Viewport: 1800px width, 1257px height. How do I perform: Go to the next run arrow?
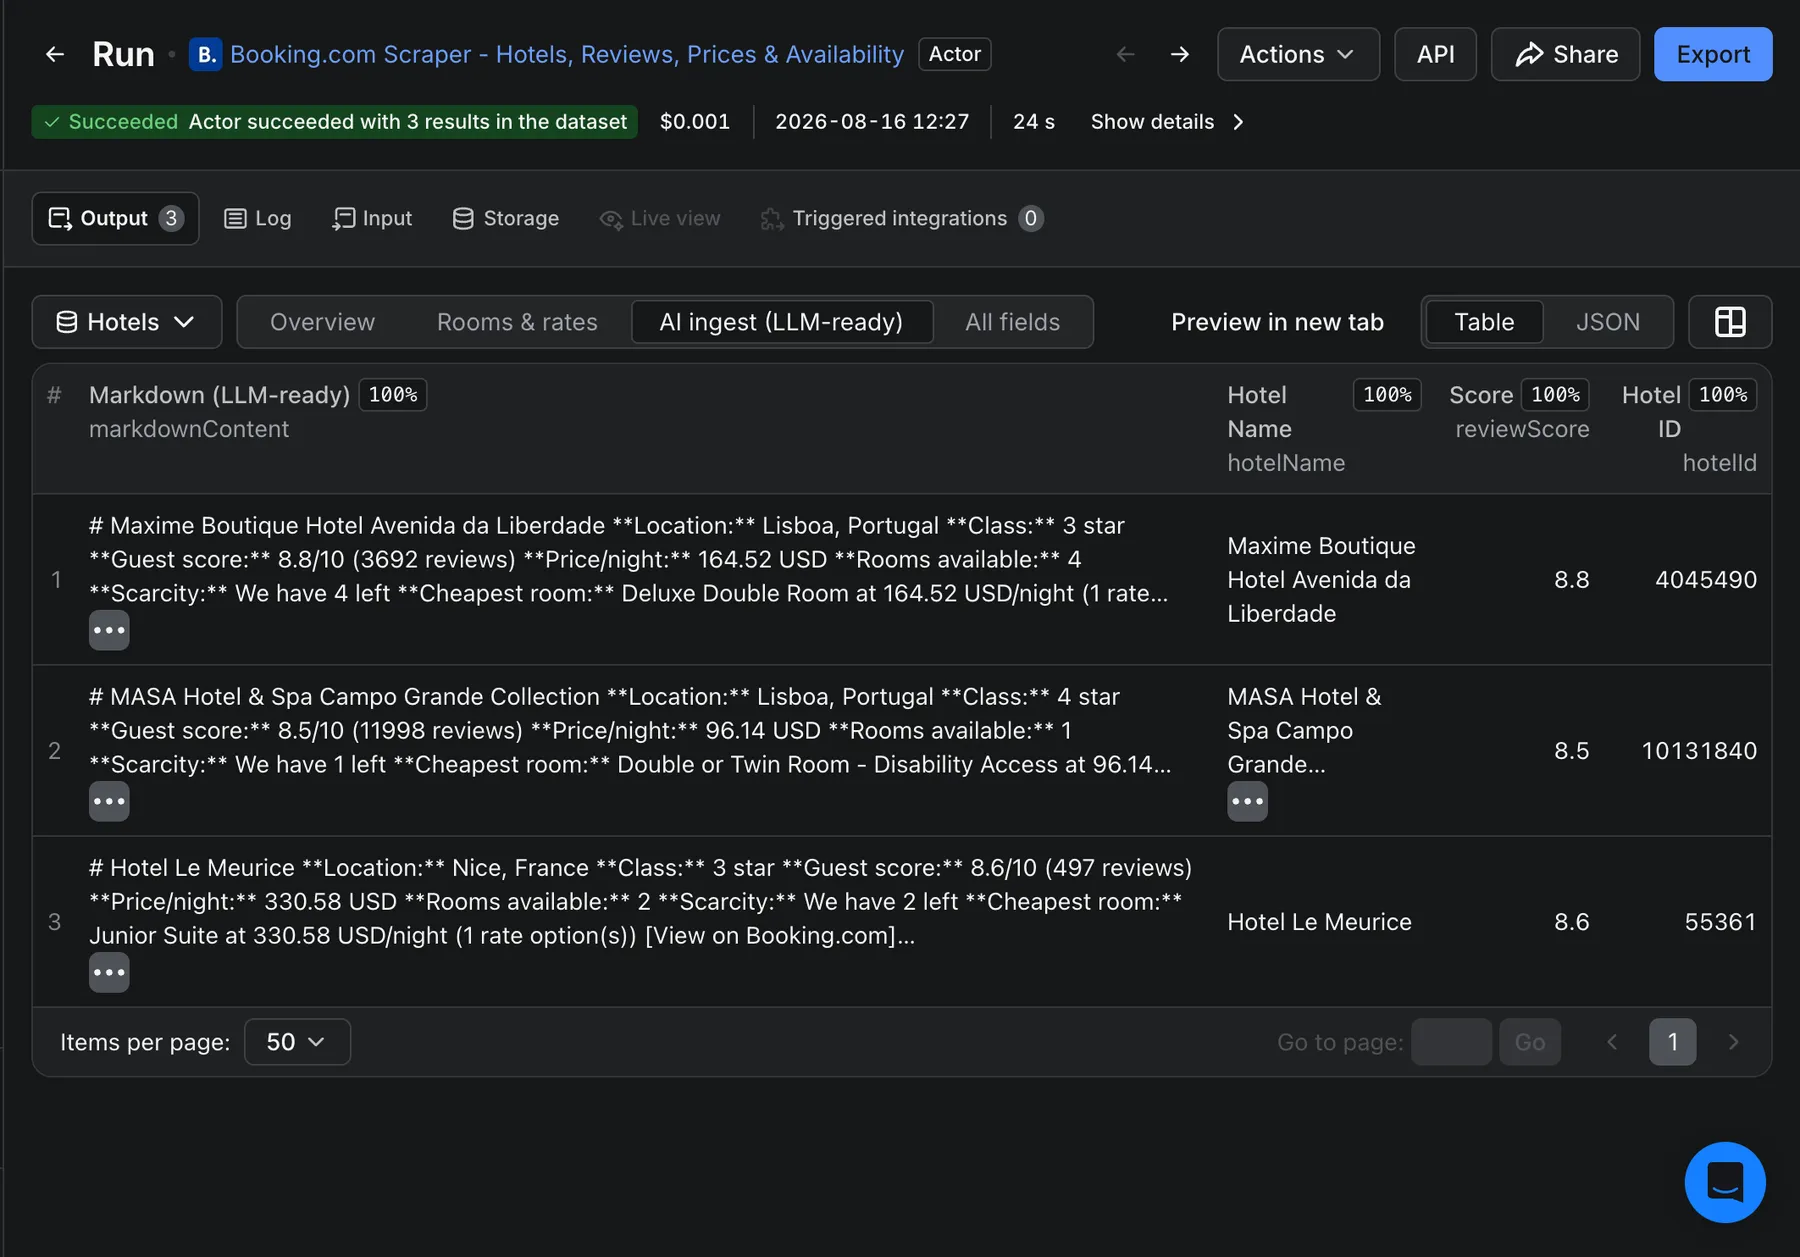coord(1180,54)
